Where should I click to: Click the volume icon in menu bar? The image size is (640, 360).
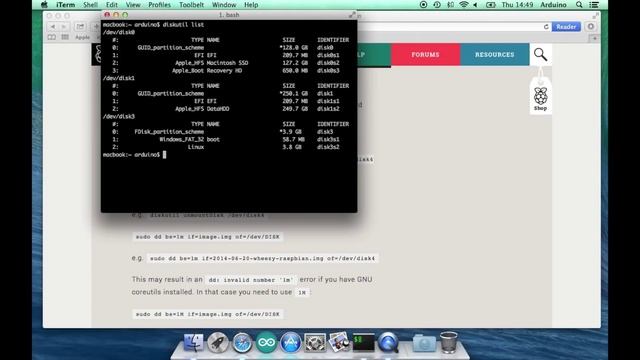point(476,5)
